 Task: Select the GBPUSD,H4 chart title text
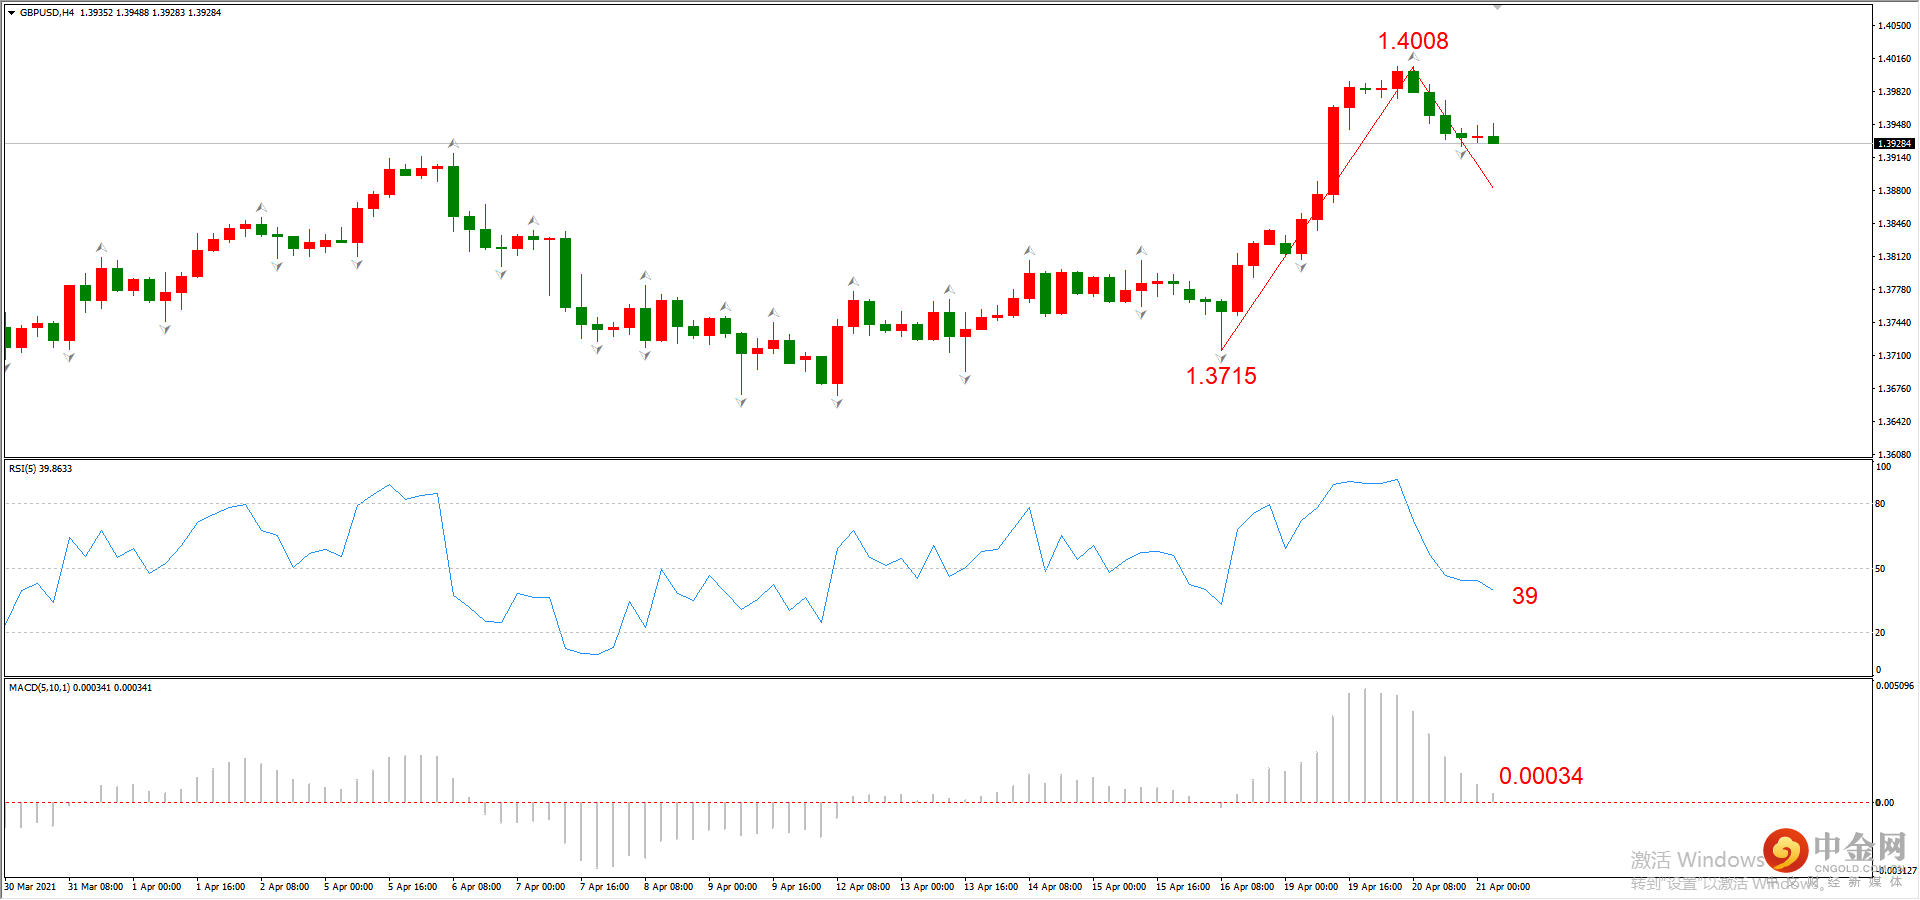47,13
